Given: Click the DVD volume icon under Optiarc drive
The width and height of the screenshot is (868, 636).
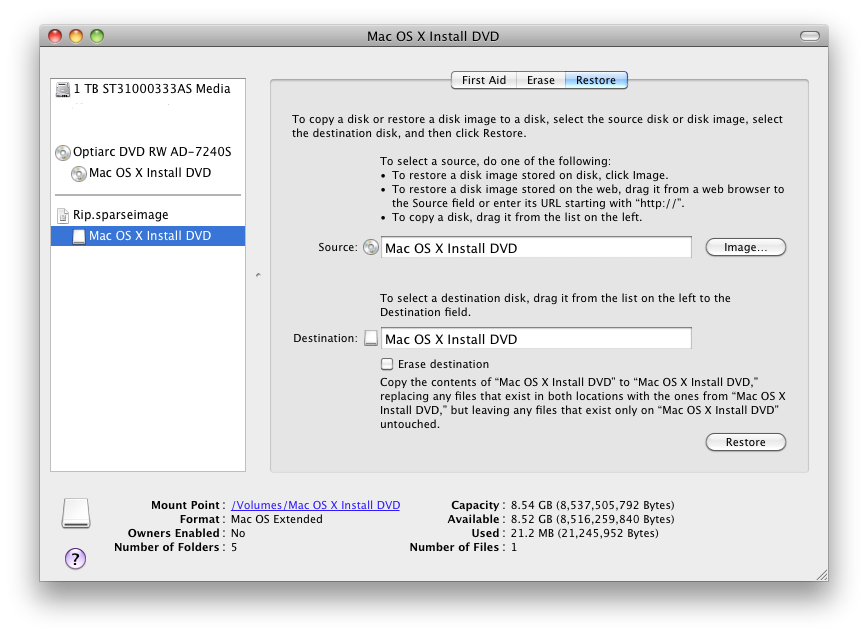Looking at the screenshot, I should tap(79, 173).
